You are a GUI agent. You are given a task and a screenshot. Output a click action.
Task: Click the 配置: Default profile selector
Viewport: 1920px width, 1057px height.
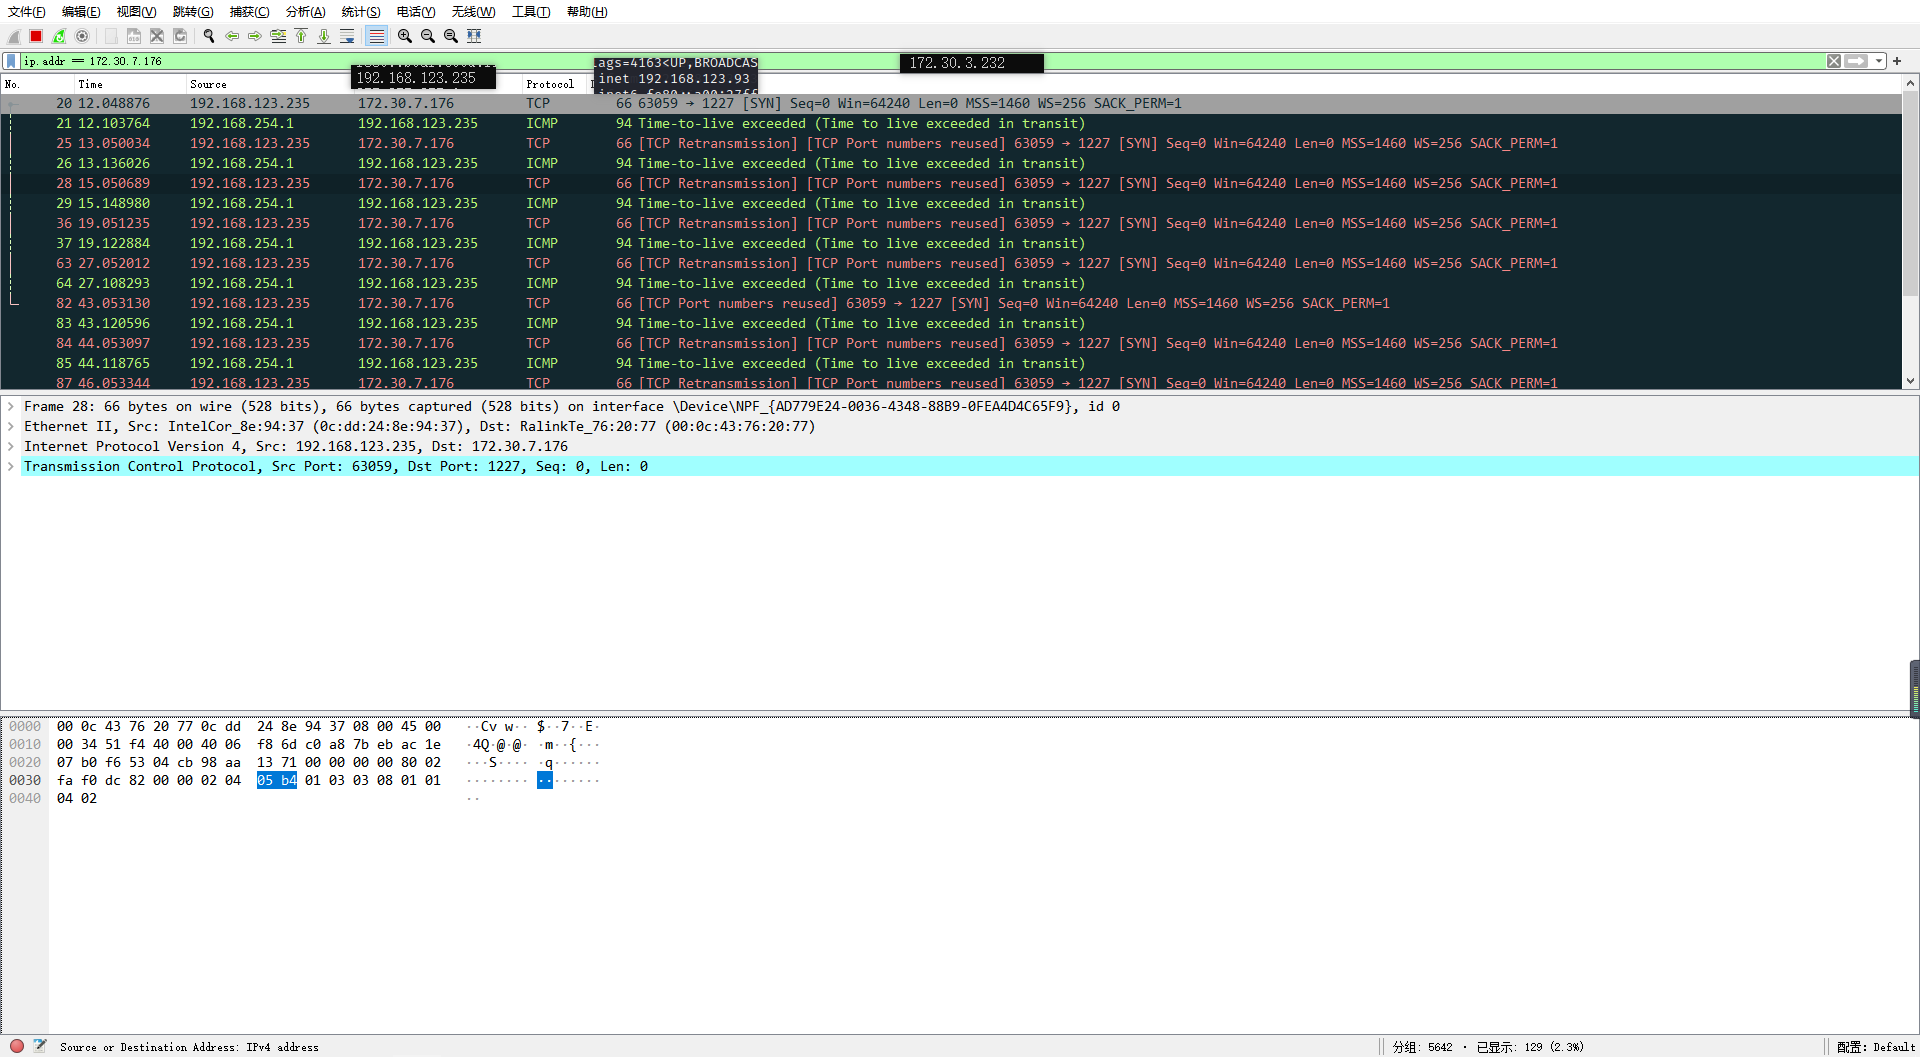(x=1875, y=1047)
